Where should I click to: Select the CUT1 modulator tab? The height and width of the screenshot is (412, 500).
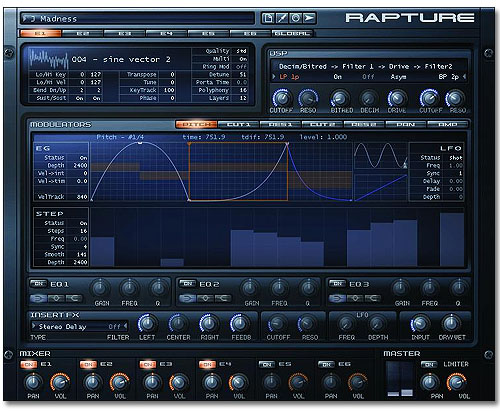(238, 124)
